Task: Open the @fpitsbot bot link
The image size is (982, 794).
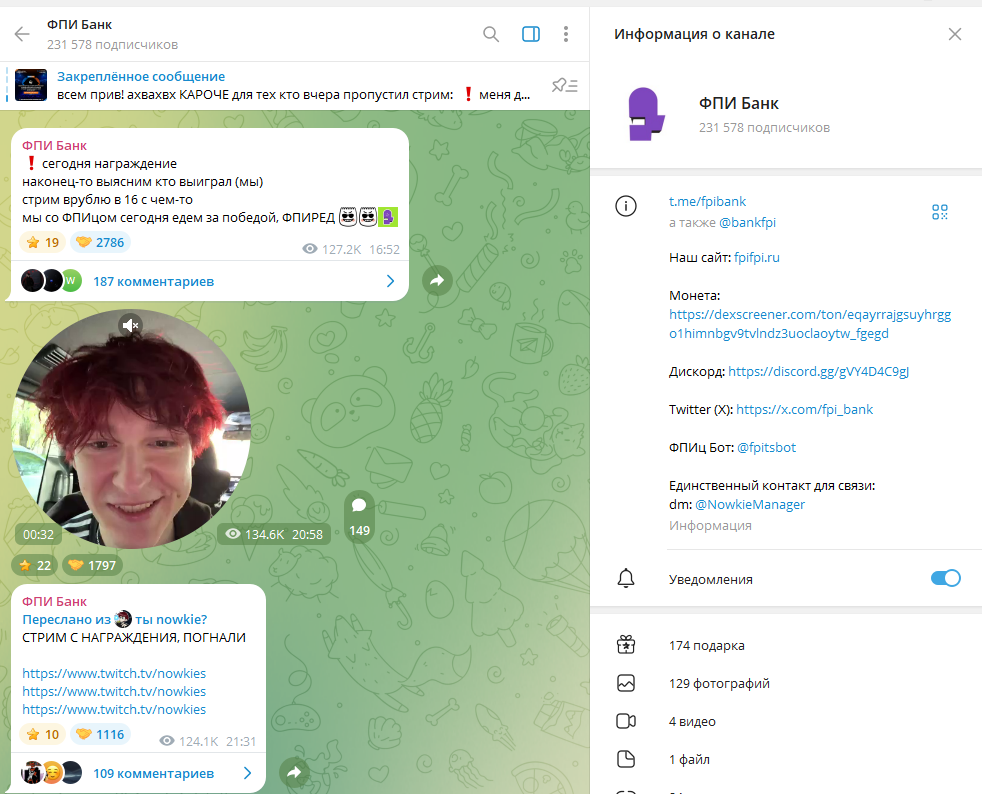Action: pos(766,447)
